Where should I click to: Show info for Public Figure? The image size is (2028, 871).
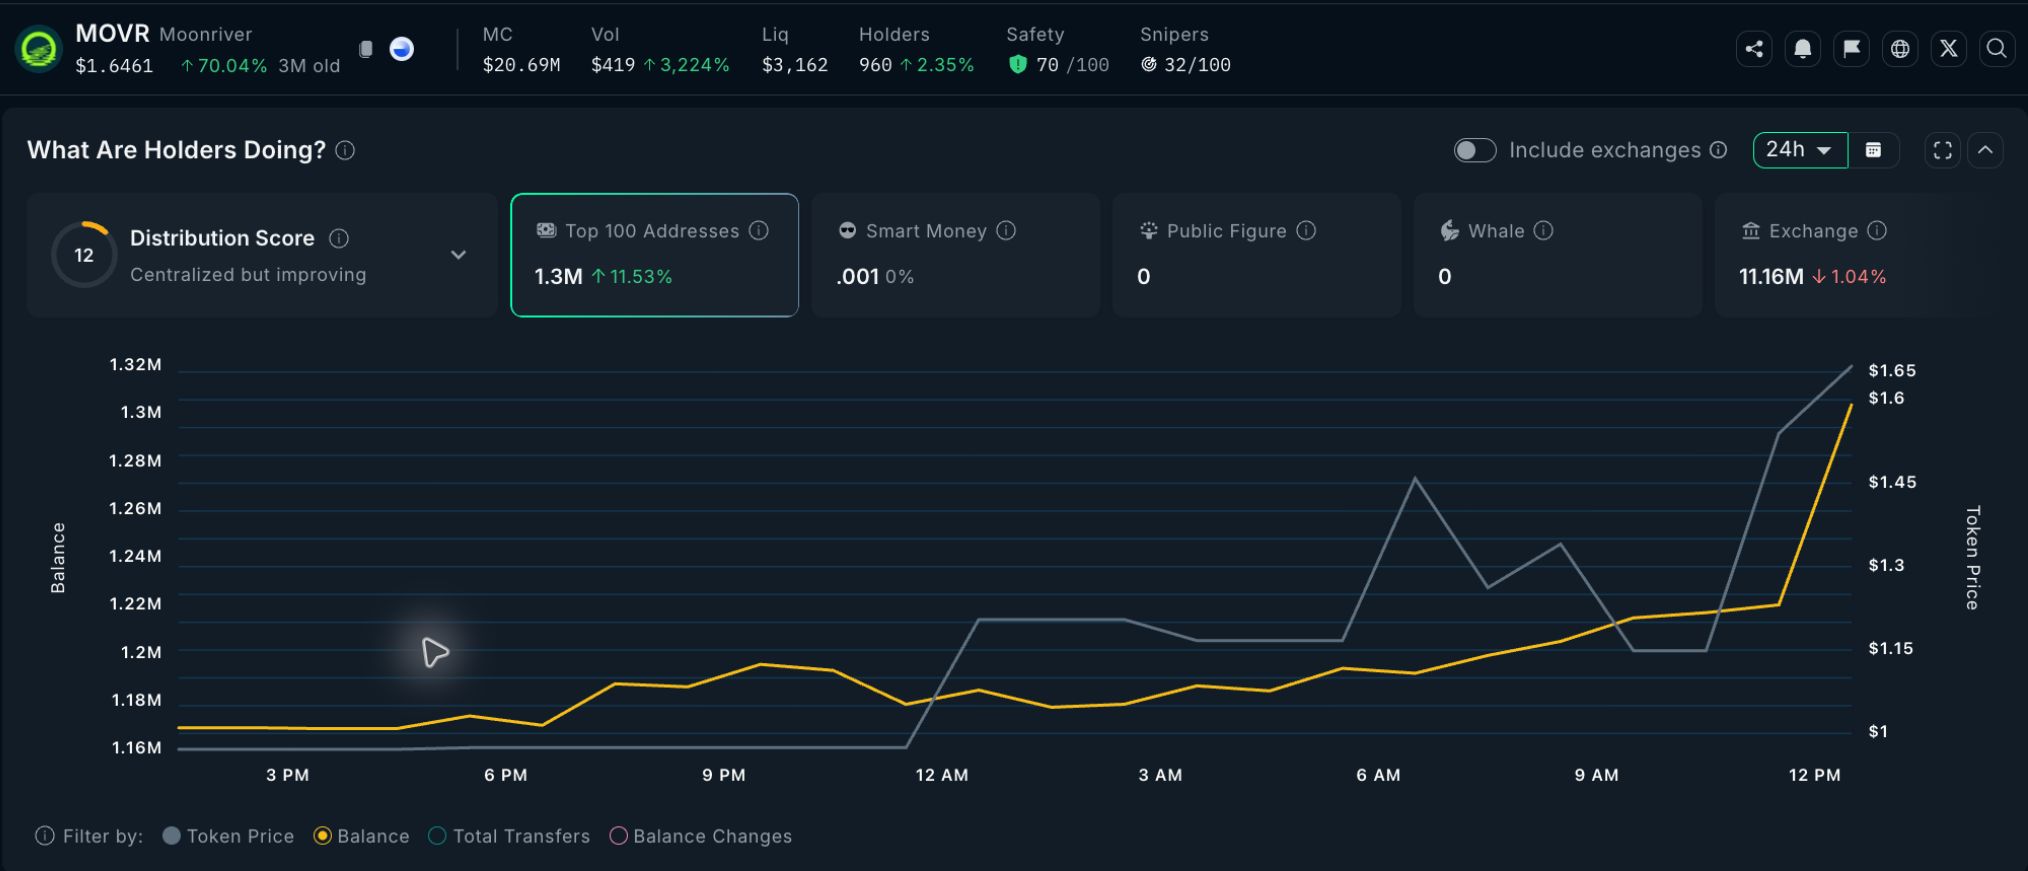1306,231
